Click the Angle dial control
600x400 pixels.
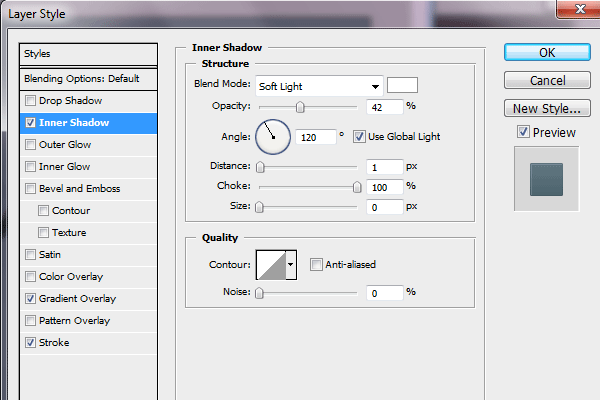273,136
